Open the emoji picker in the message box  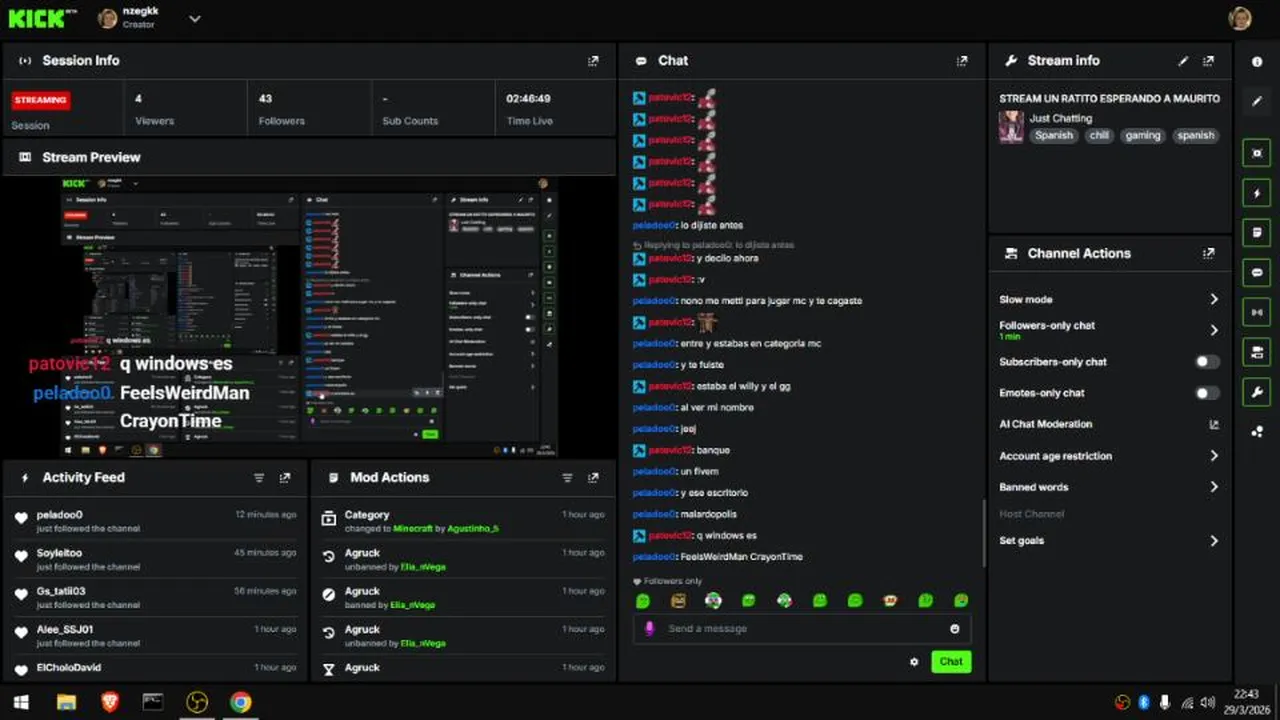pos(954,629)
